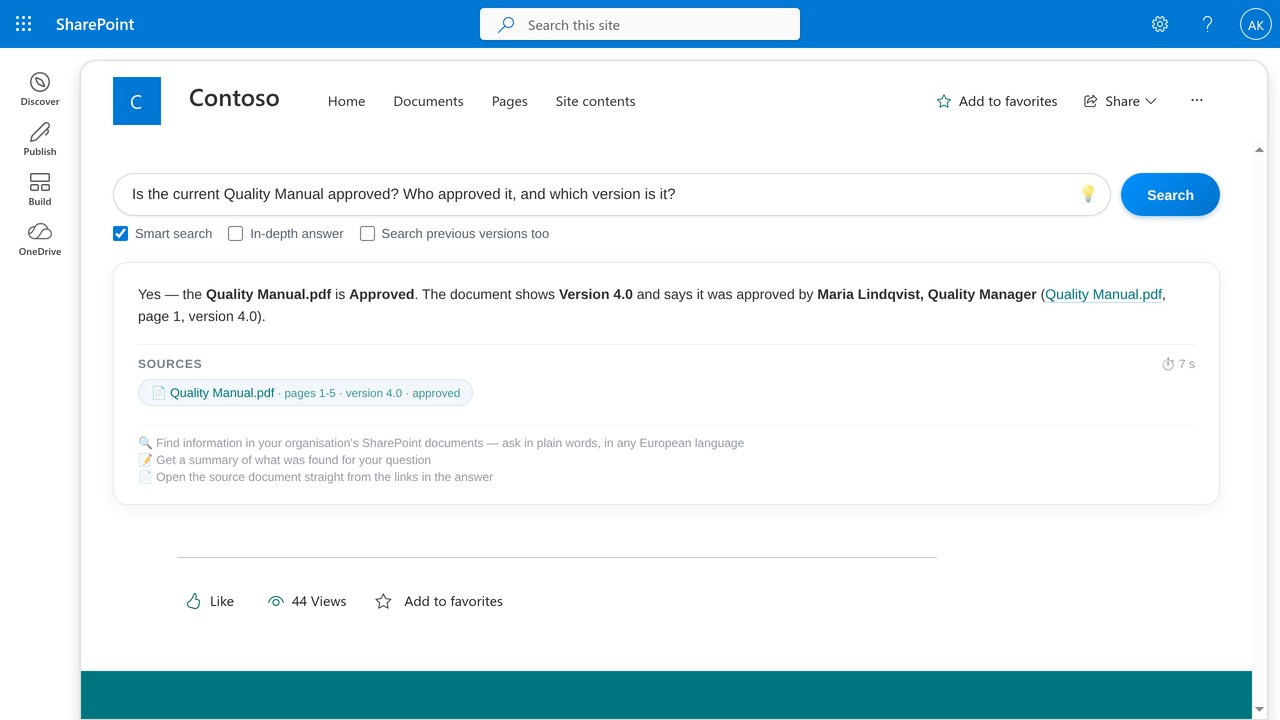This screenshot has height=720, width=1280.
Task: Click the text 'Maria Lindqvist, Quality Manager'
Action: [x=927, y=294]
